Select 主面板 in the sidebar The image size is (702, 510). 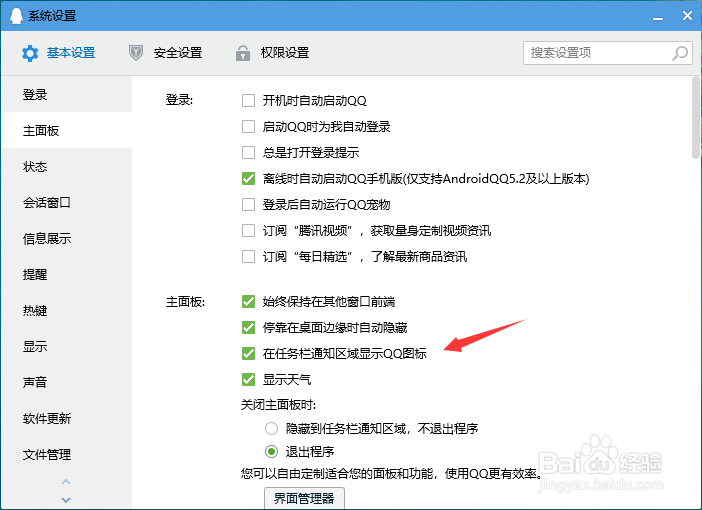tap(66, 130)
